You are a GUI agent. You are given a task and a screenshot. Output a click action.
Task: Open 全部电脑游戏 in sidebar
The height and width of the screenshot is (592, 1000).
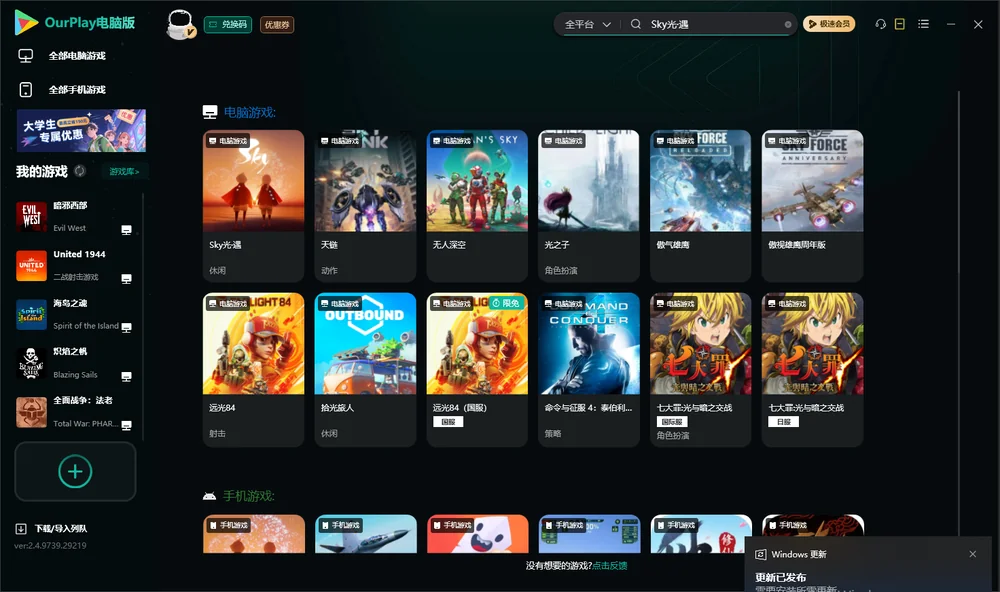click(77, 56)
